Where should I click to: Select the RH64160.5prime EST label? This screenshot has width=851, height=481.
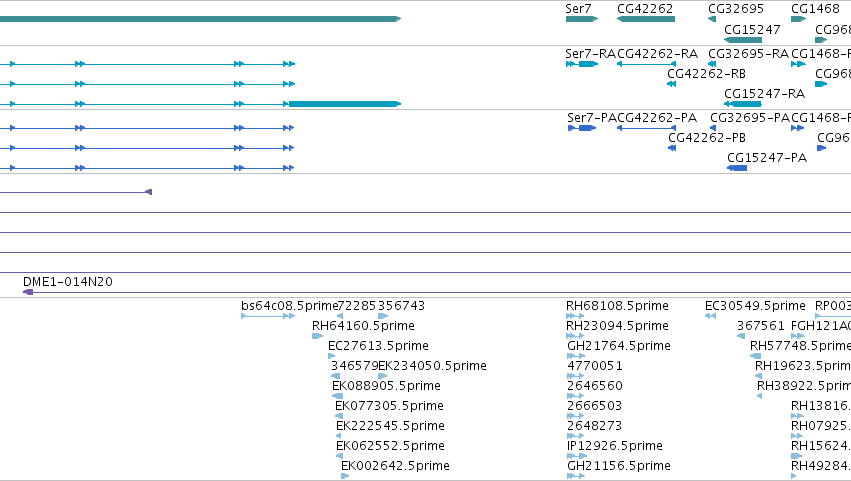(363, 326)
